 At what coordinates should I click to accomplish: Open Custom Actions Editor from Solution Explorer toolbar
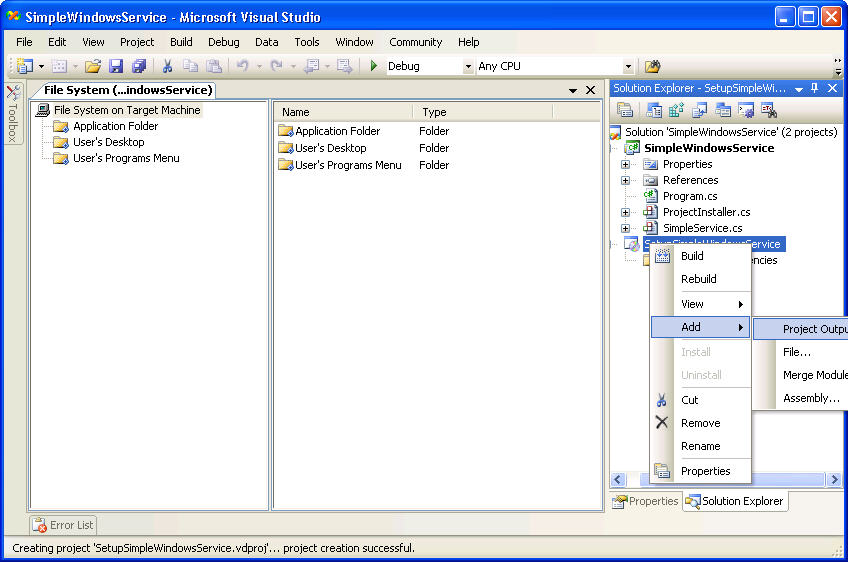click(x=746, y=110)
